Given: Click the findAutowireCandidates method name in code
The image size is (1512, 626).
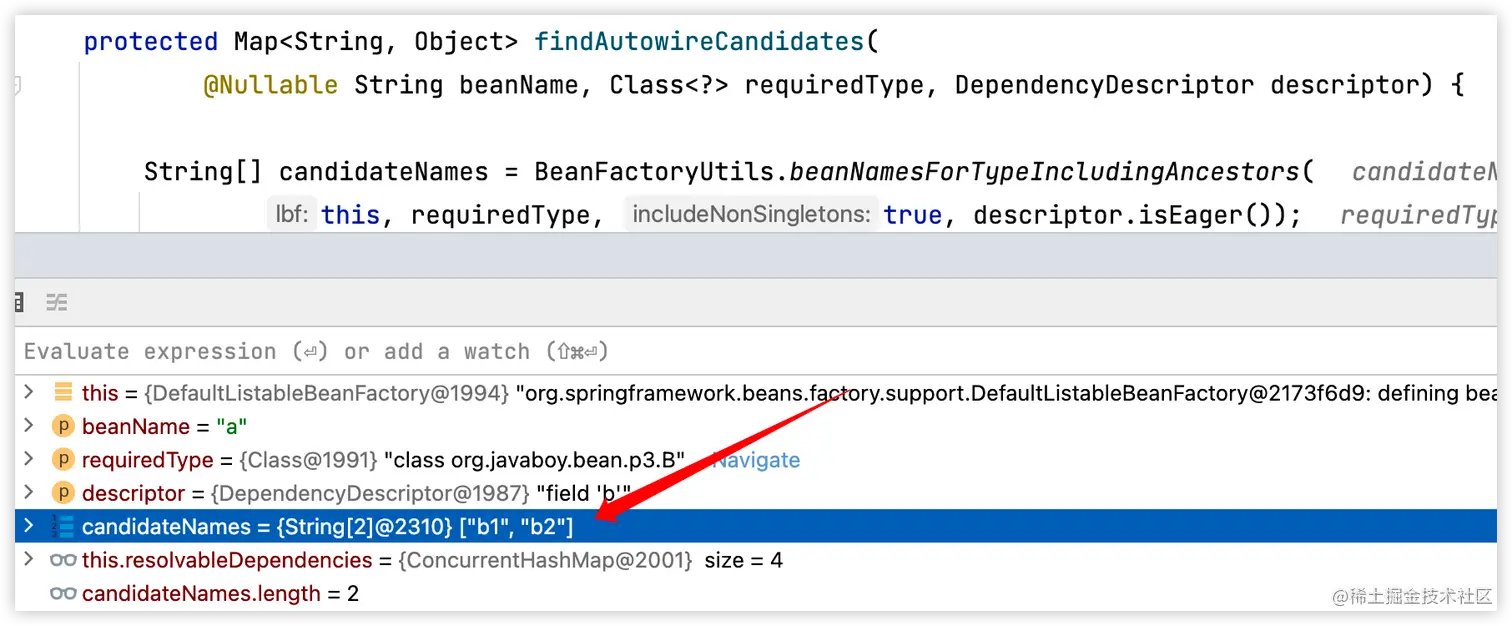Looking at the screenshot, I should click(x=698, y=41).
